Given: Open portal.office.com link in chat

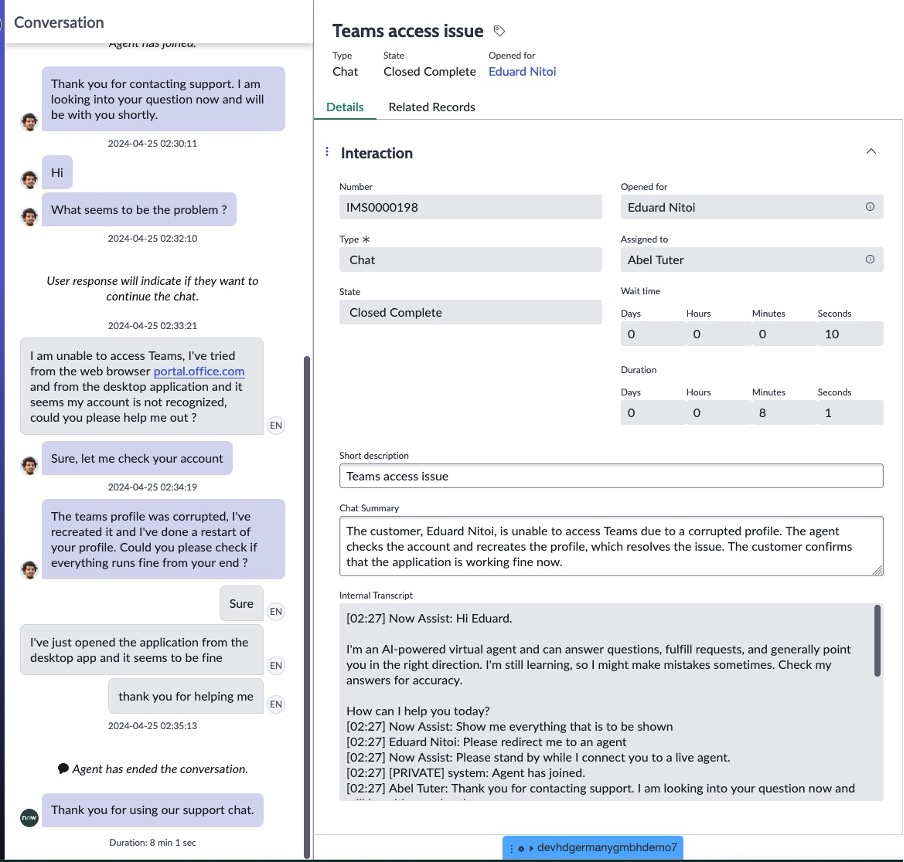Looking at the screenshot, I should [x=199, y=371].
